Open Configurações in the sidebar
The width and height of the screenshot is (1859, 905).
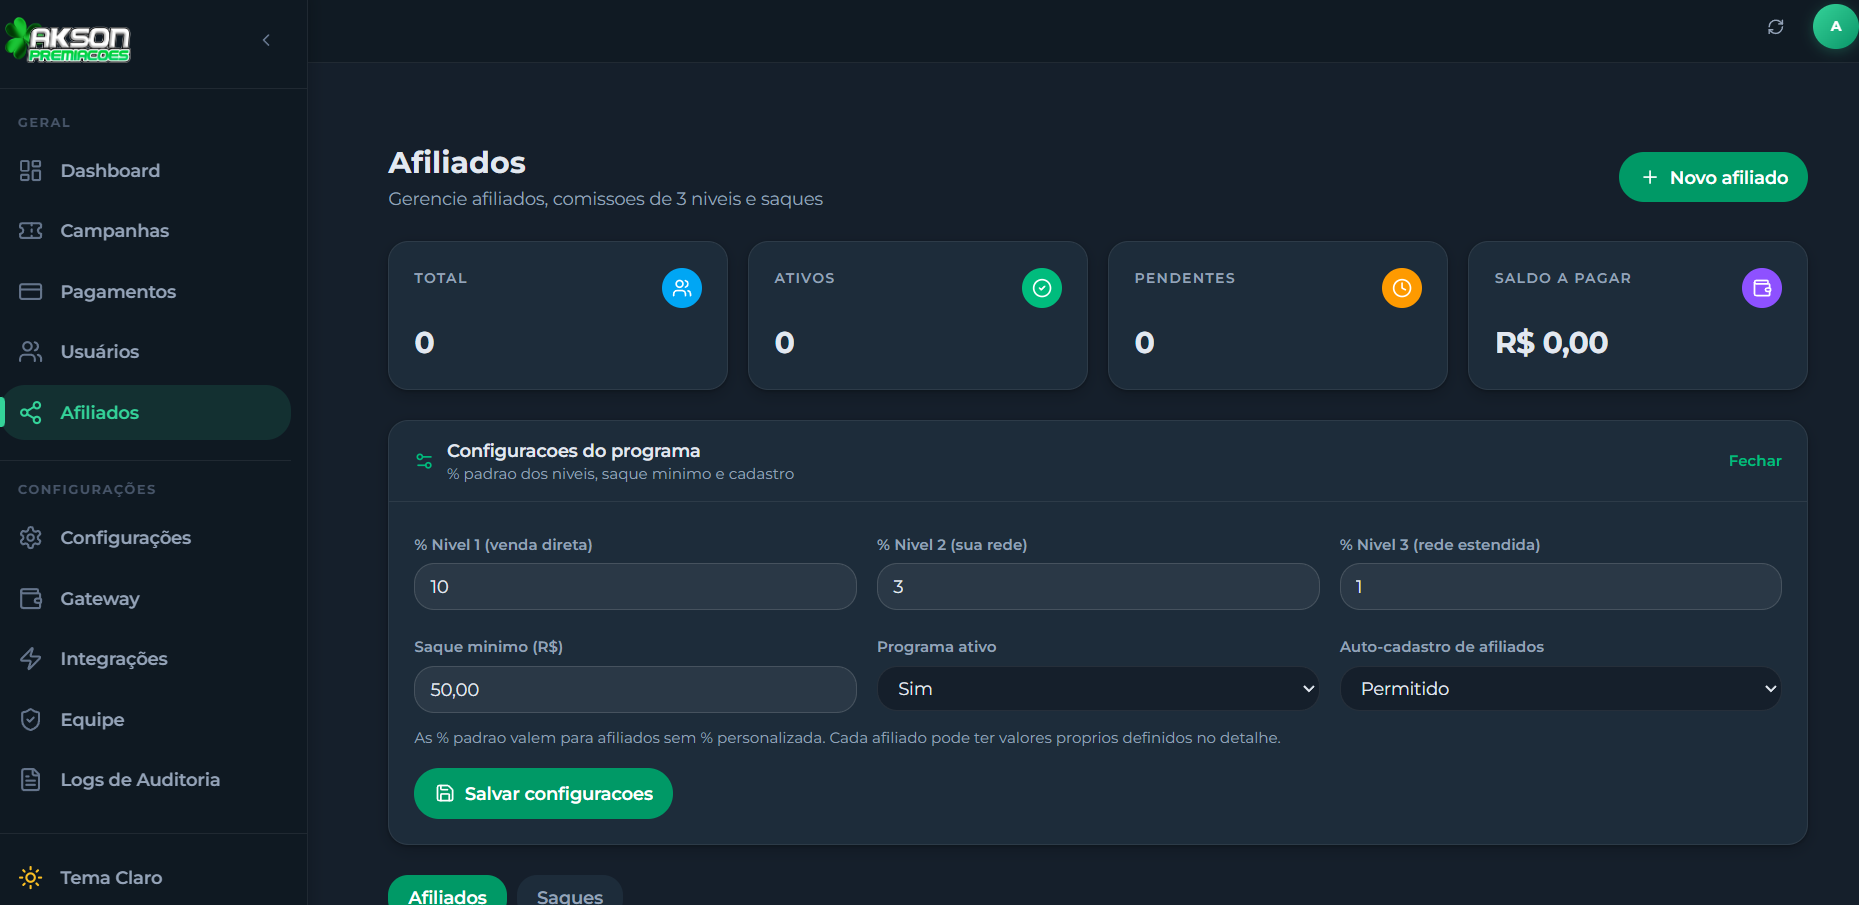click(146, 538)
